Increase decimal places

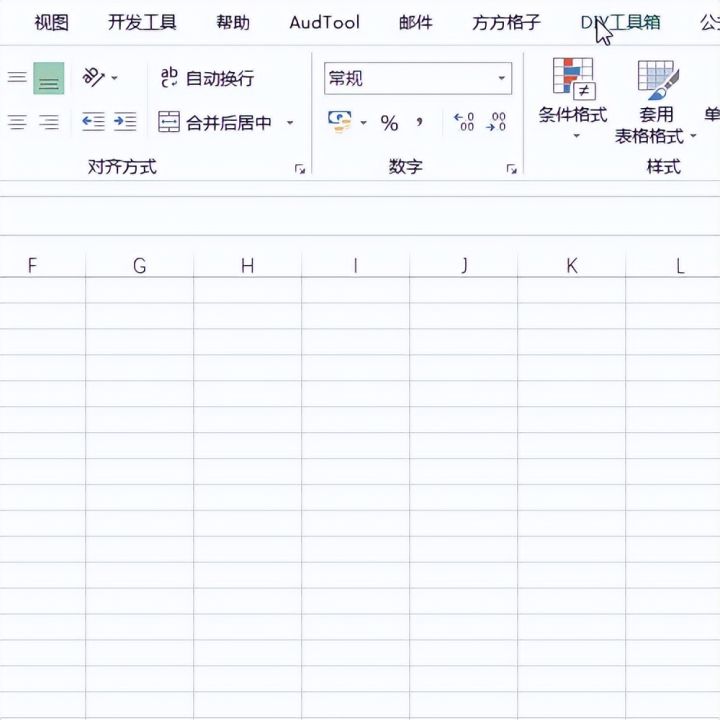(x=464, y=122)
